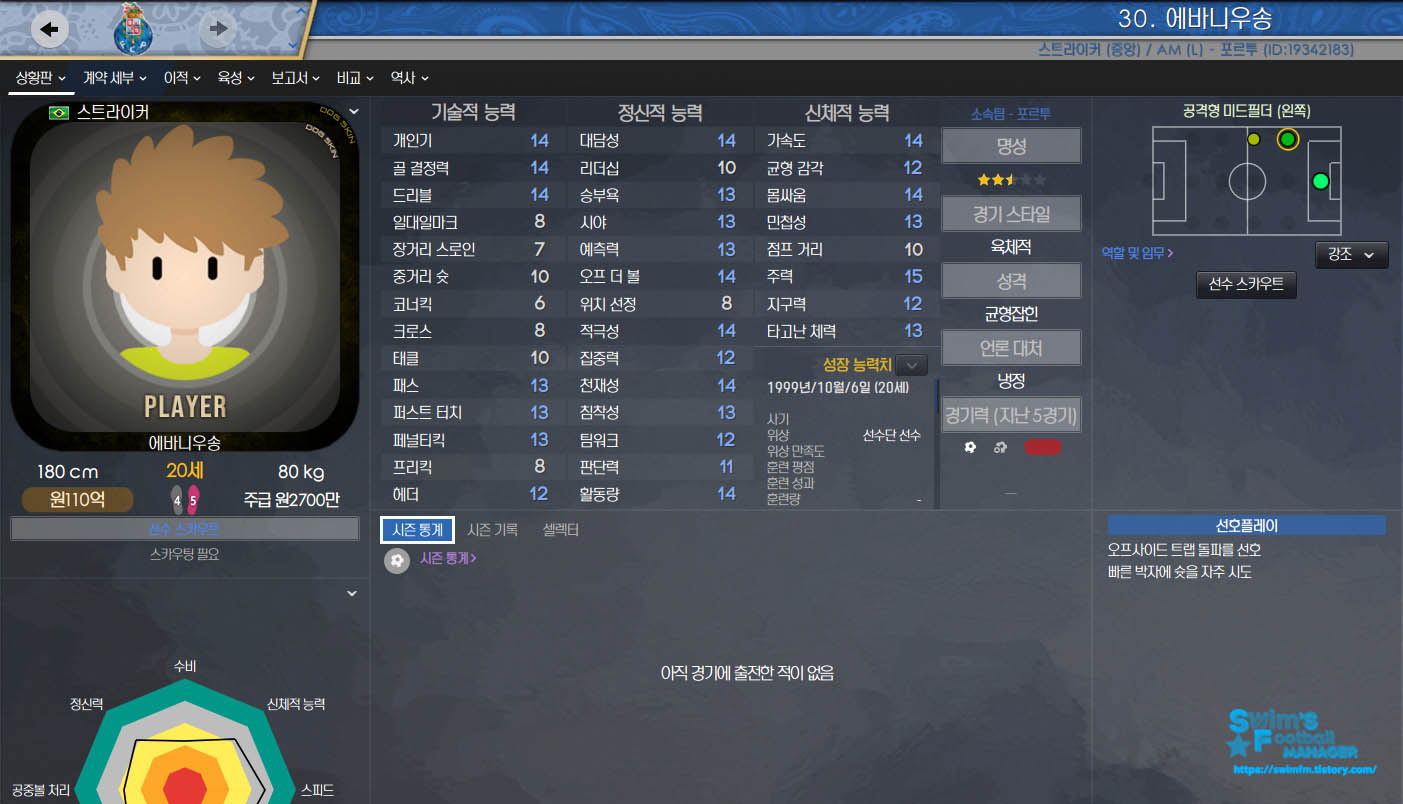
Task: Click the 소속팀 - 포르투 link
Action: point(1011,114)
